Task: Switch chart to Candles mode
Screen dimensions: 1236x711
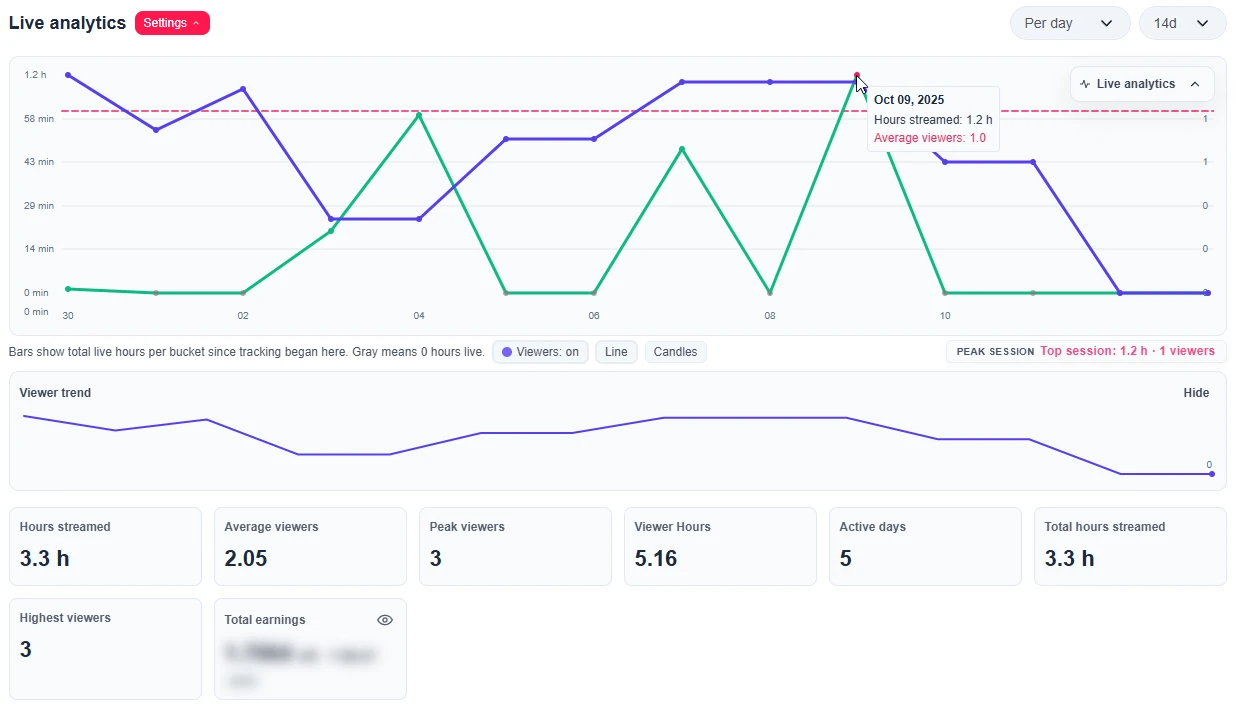Action: (x=675, y=352)
